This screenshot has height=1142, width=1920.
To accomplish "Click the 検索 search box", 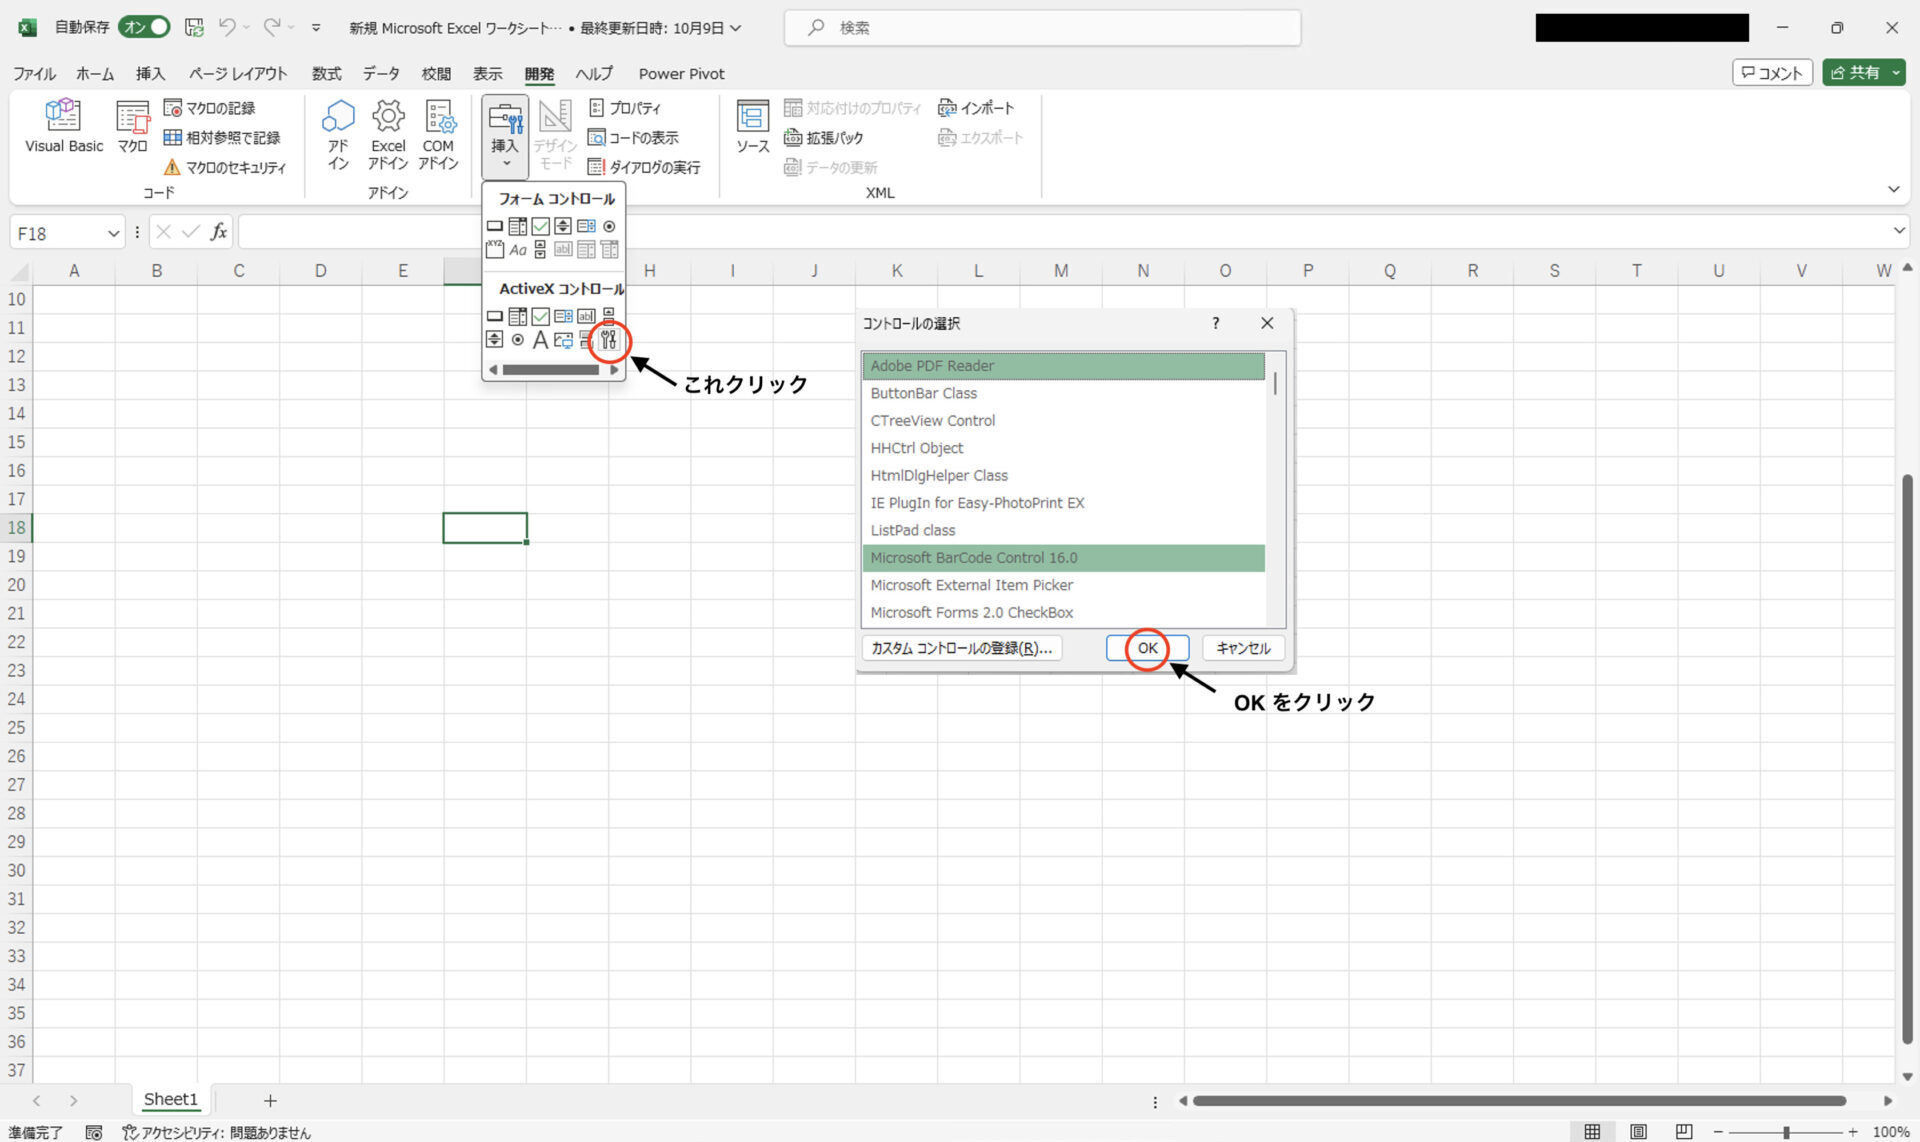I will [1042, 28].
